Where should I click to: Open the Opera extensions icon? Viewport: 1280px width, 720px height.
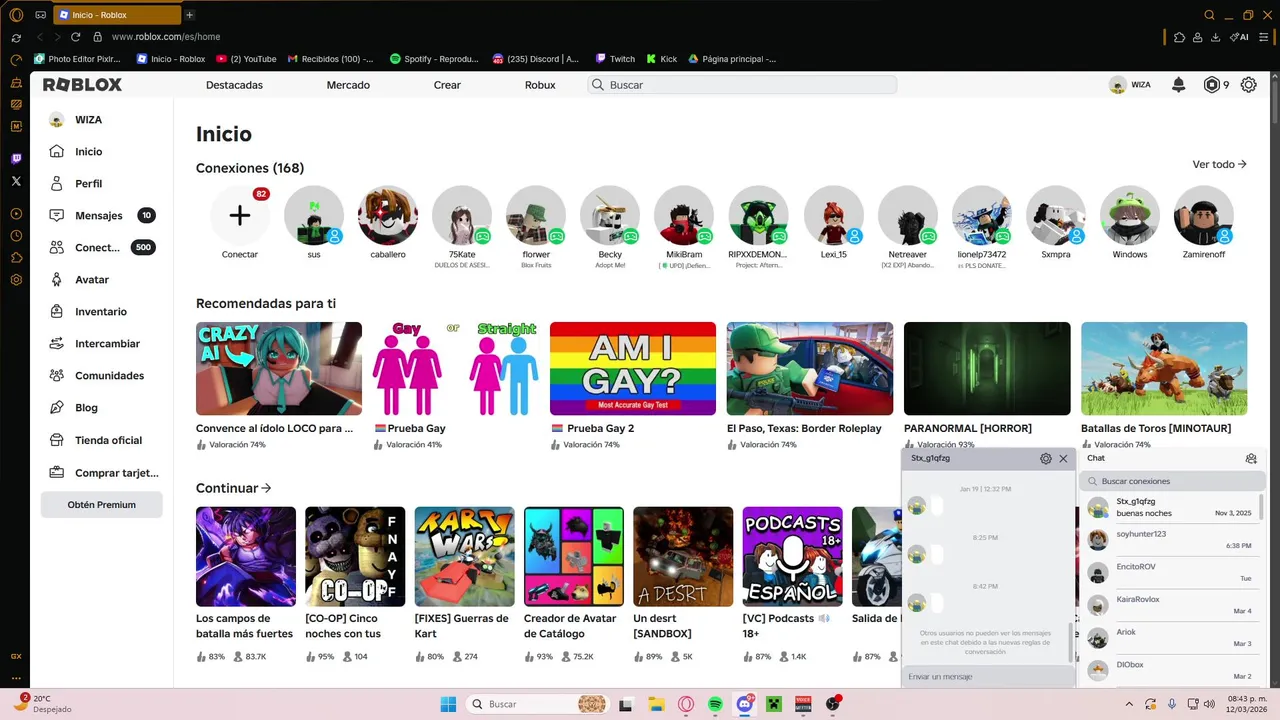[x=1180, y=37]
